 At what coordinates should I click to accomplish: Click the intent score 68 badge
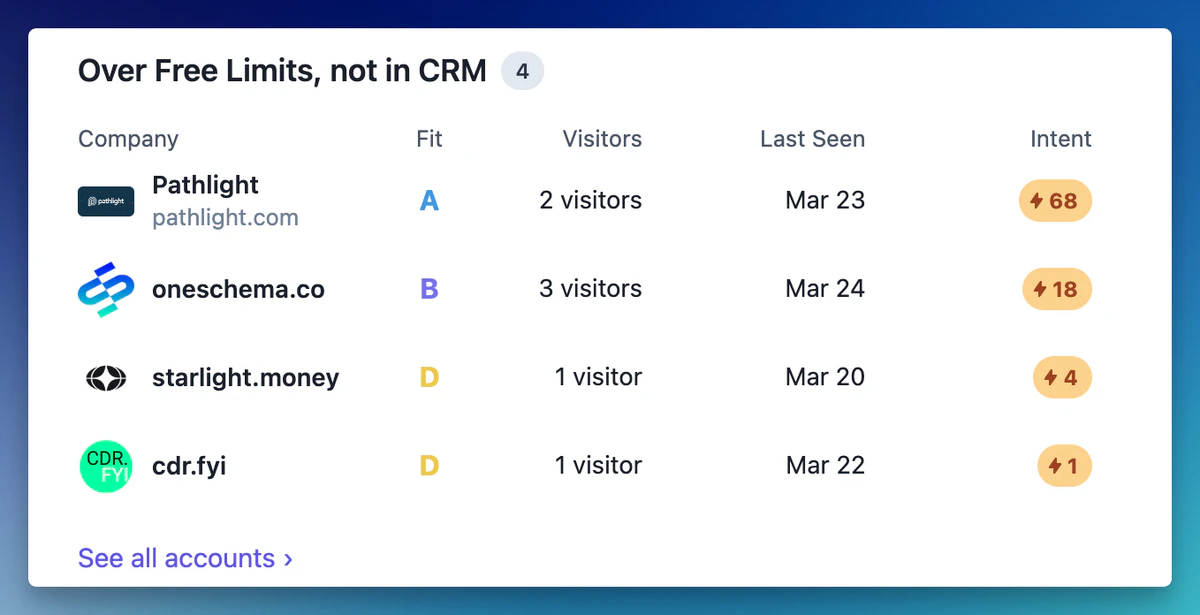[x=1055, y=201]
